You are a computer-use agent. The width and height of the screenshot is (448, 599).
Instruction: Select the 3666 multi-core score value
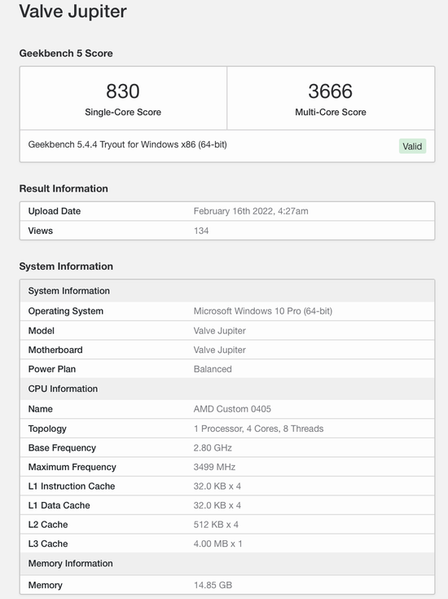pyautogui.click(x=330, y=91)
